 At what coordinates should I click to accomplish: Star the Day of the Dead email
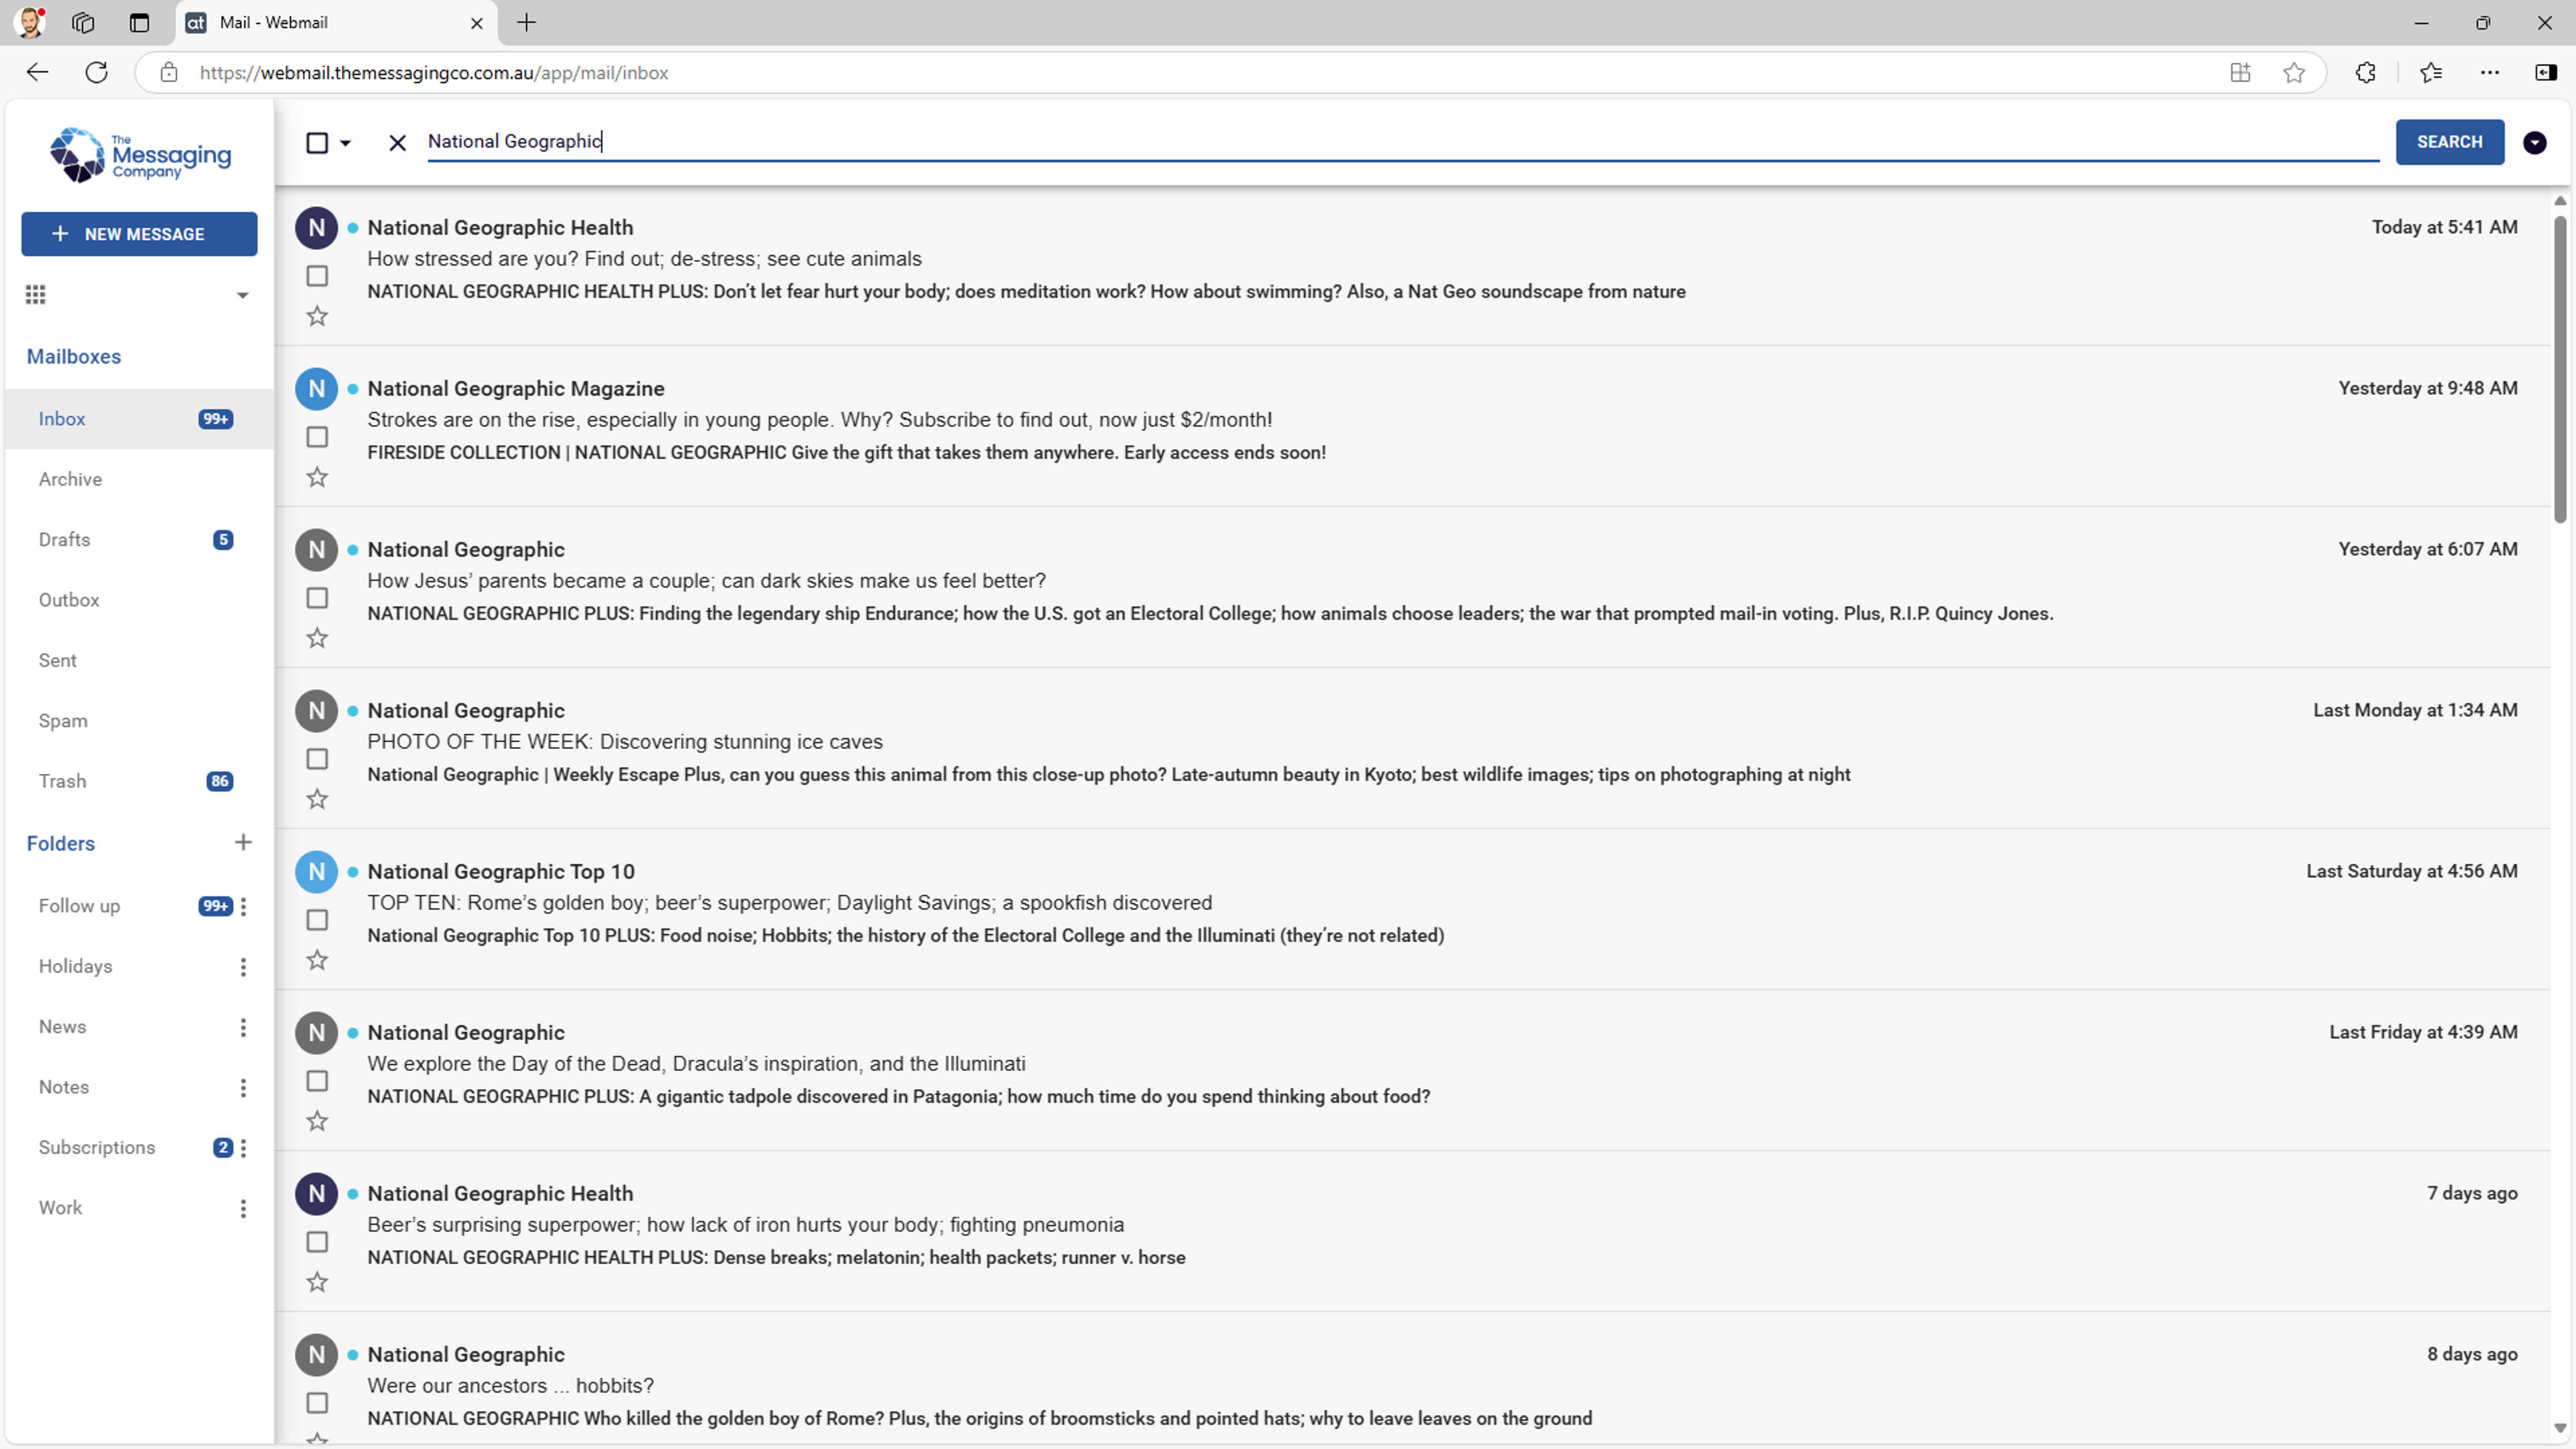pos(317,1121)
